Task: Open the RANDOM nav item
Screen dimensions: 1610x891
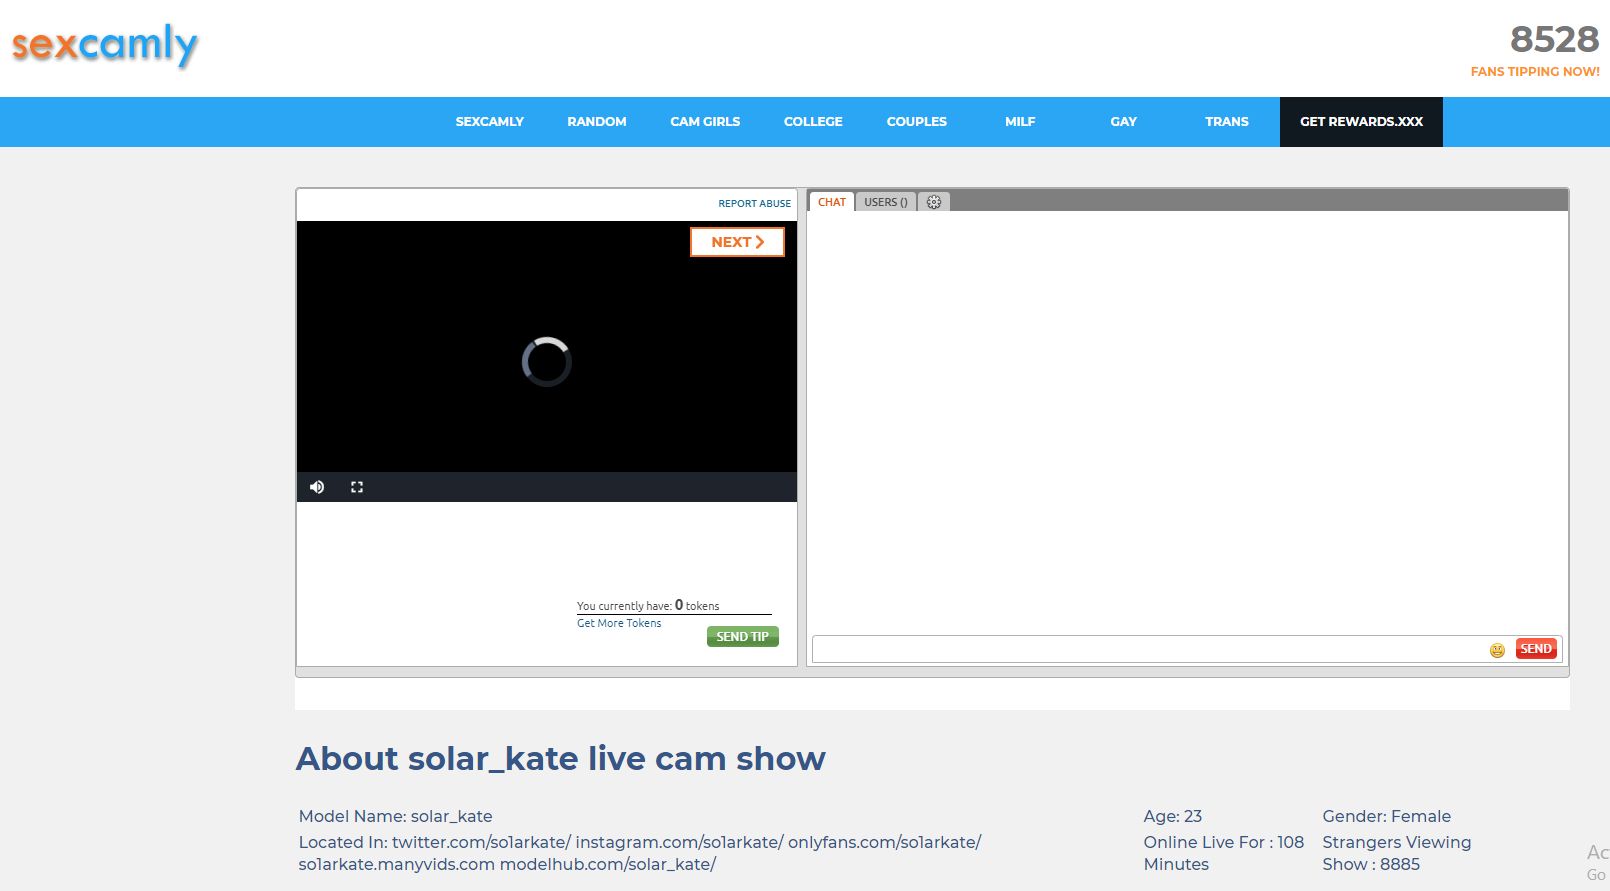Action: [x=597, y=122]
